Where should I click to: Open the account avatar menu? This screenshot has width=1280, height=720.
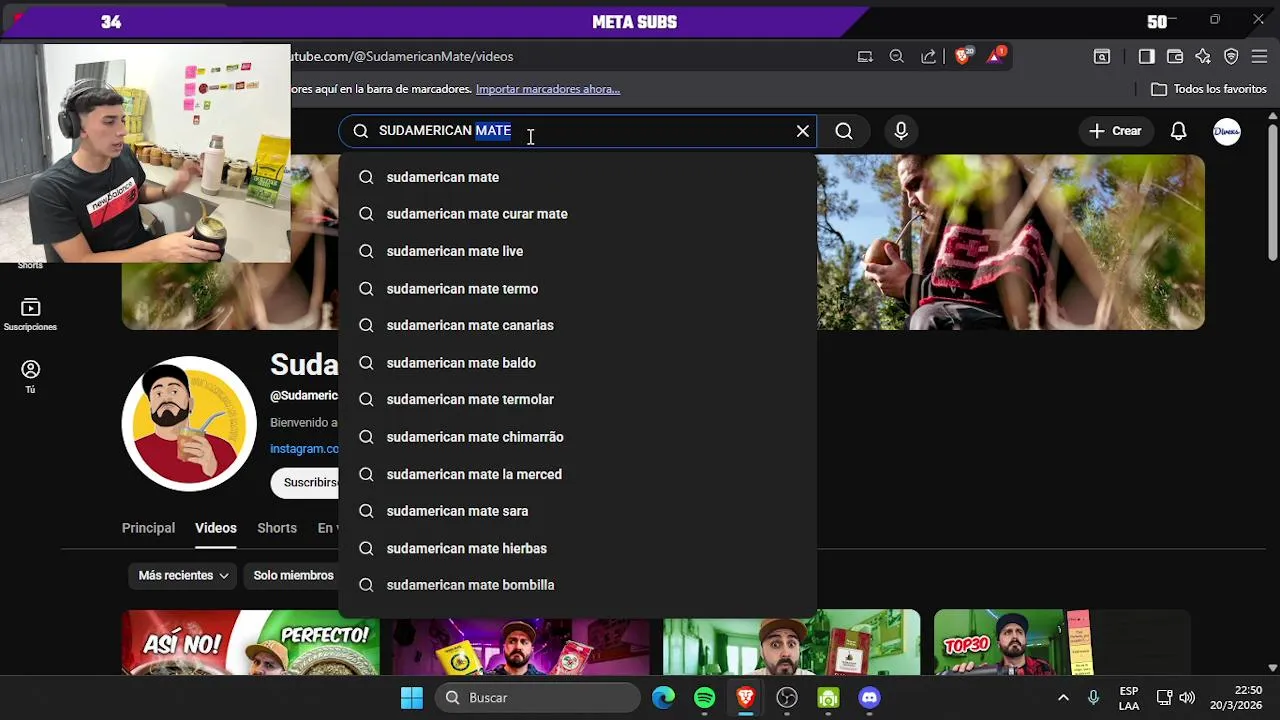click(1227, 131)
